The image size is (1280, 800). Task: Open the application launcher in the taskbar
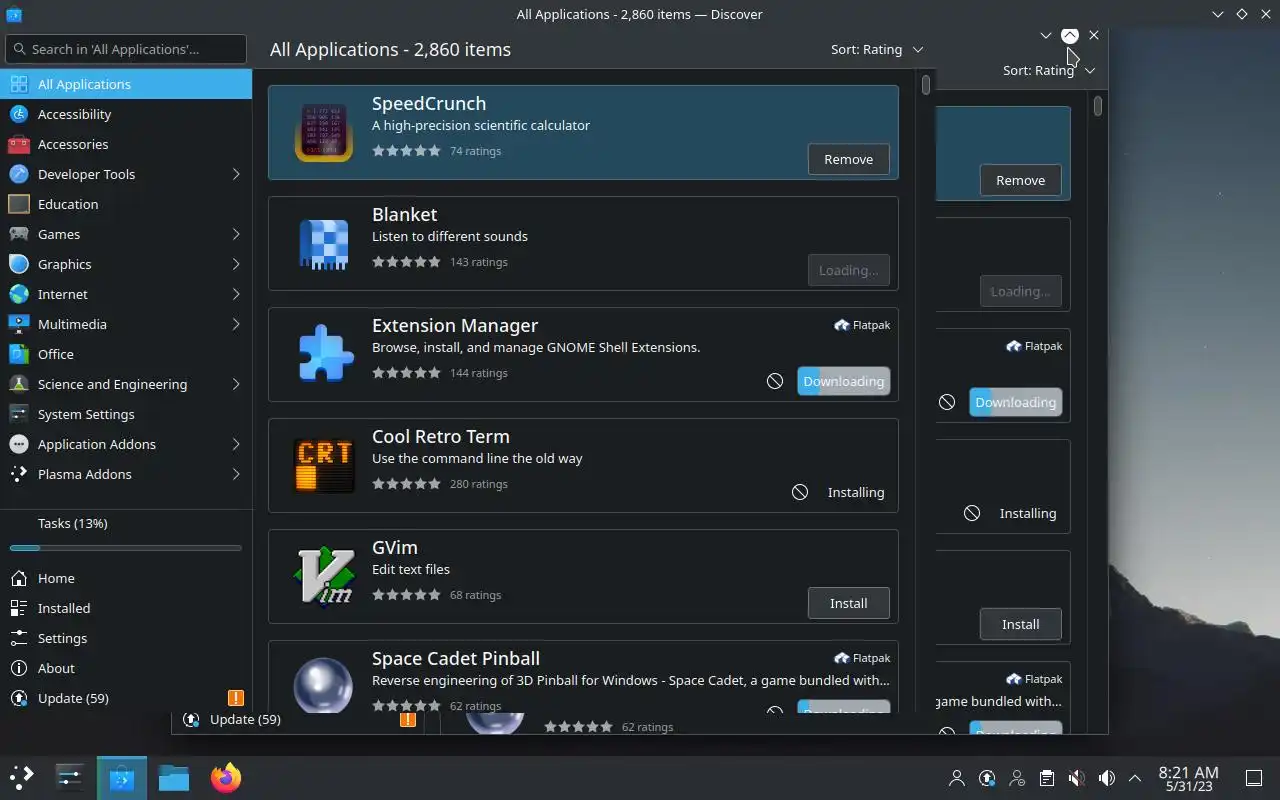click(22, 777)
